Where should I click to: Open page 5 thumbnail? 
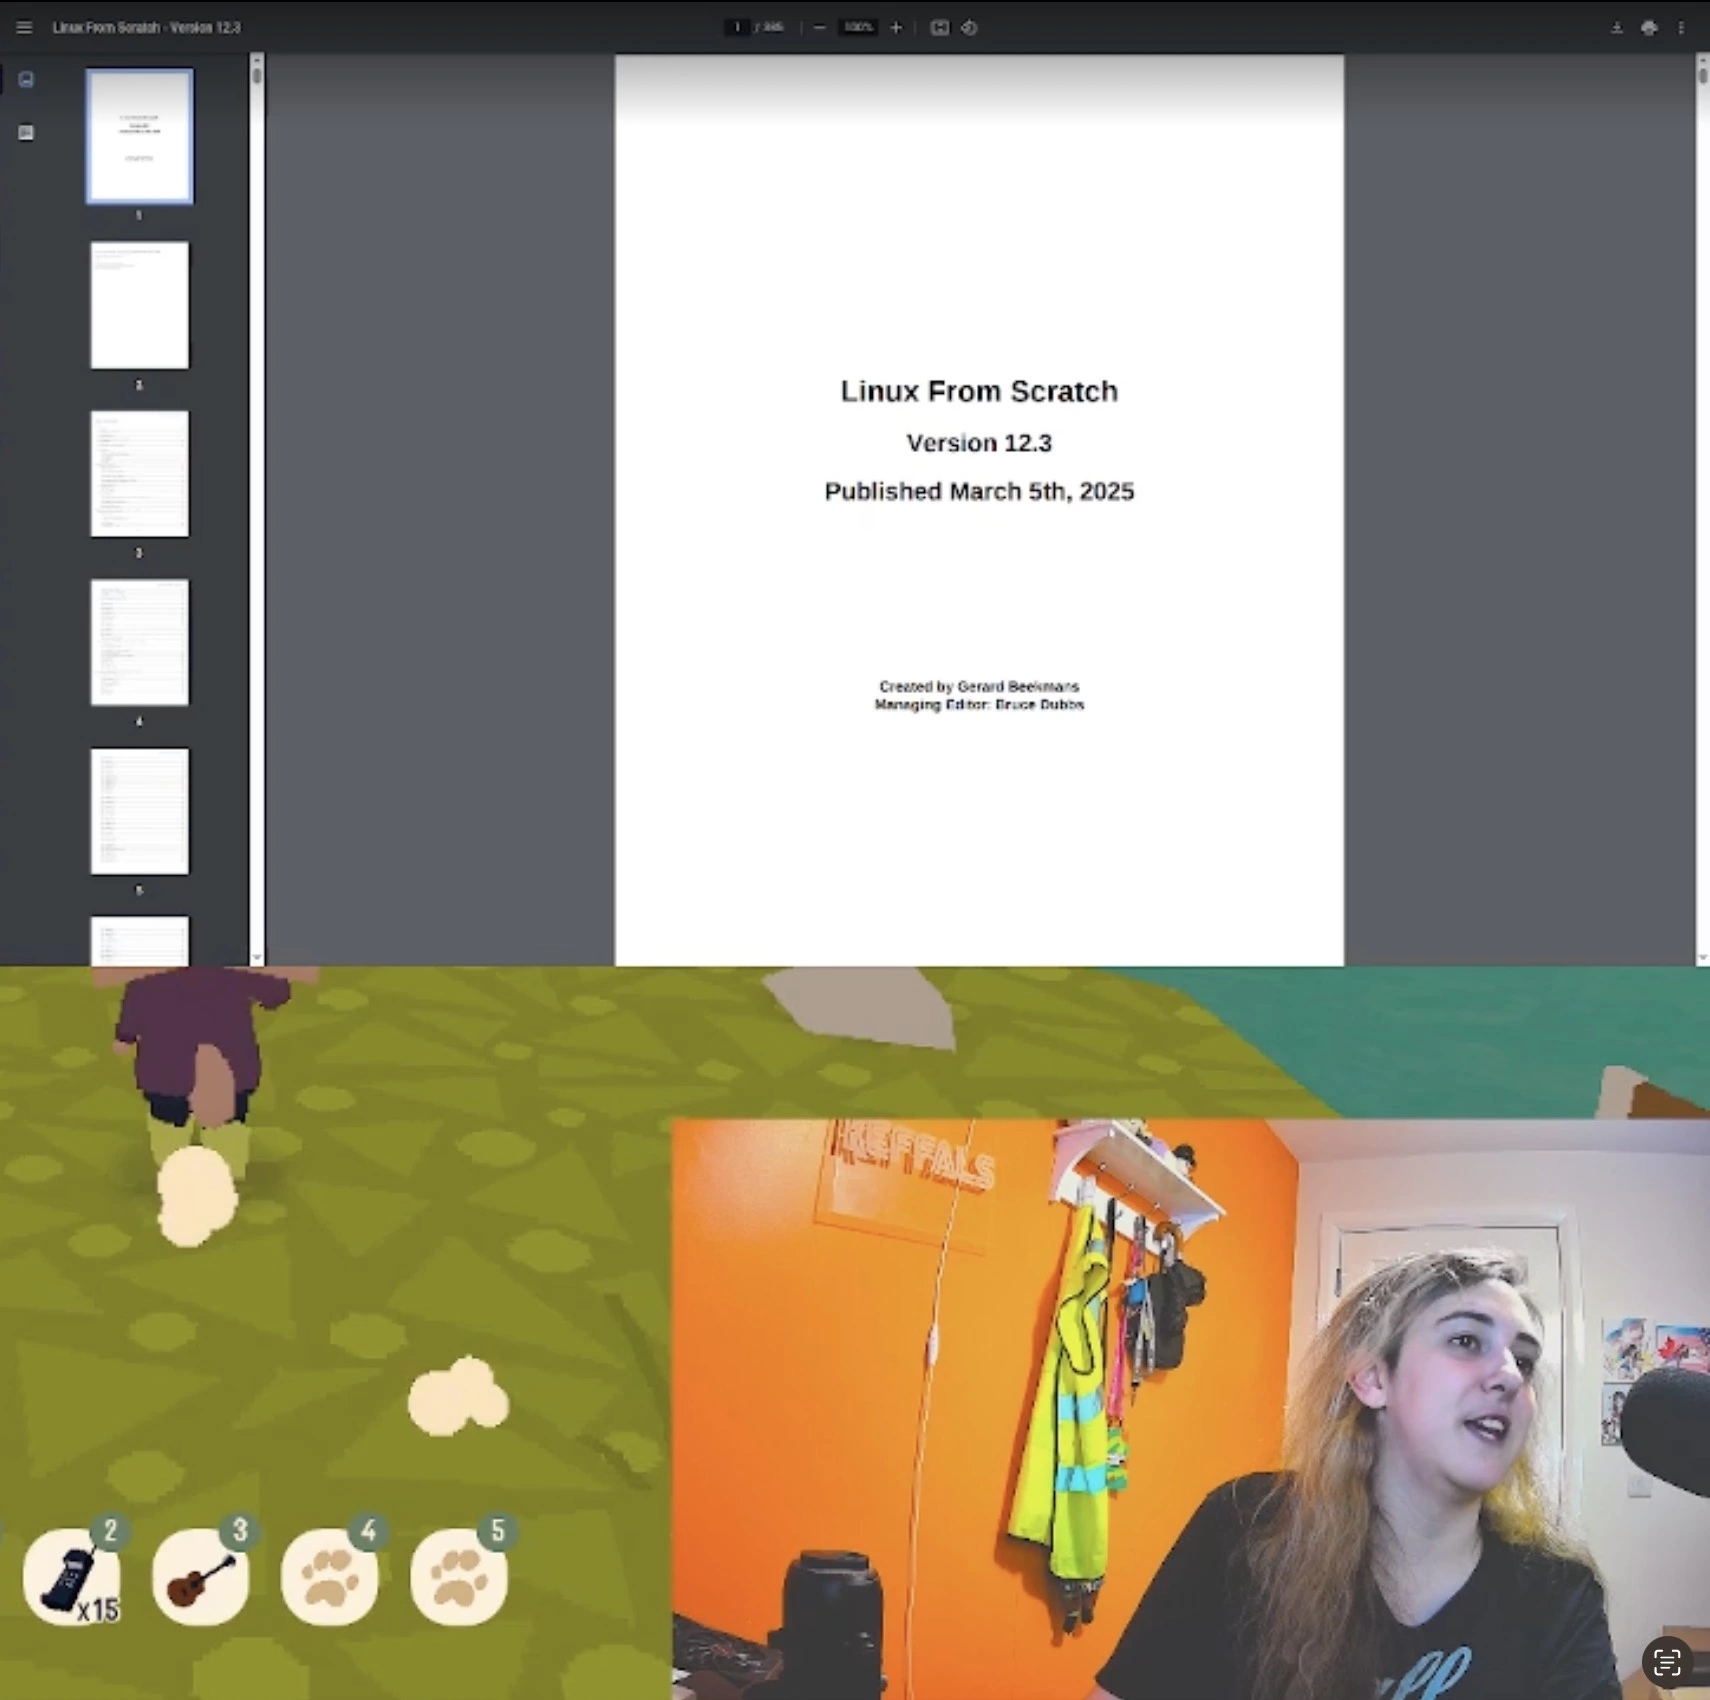click(x=139, y=811)
